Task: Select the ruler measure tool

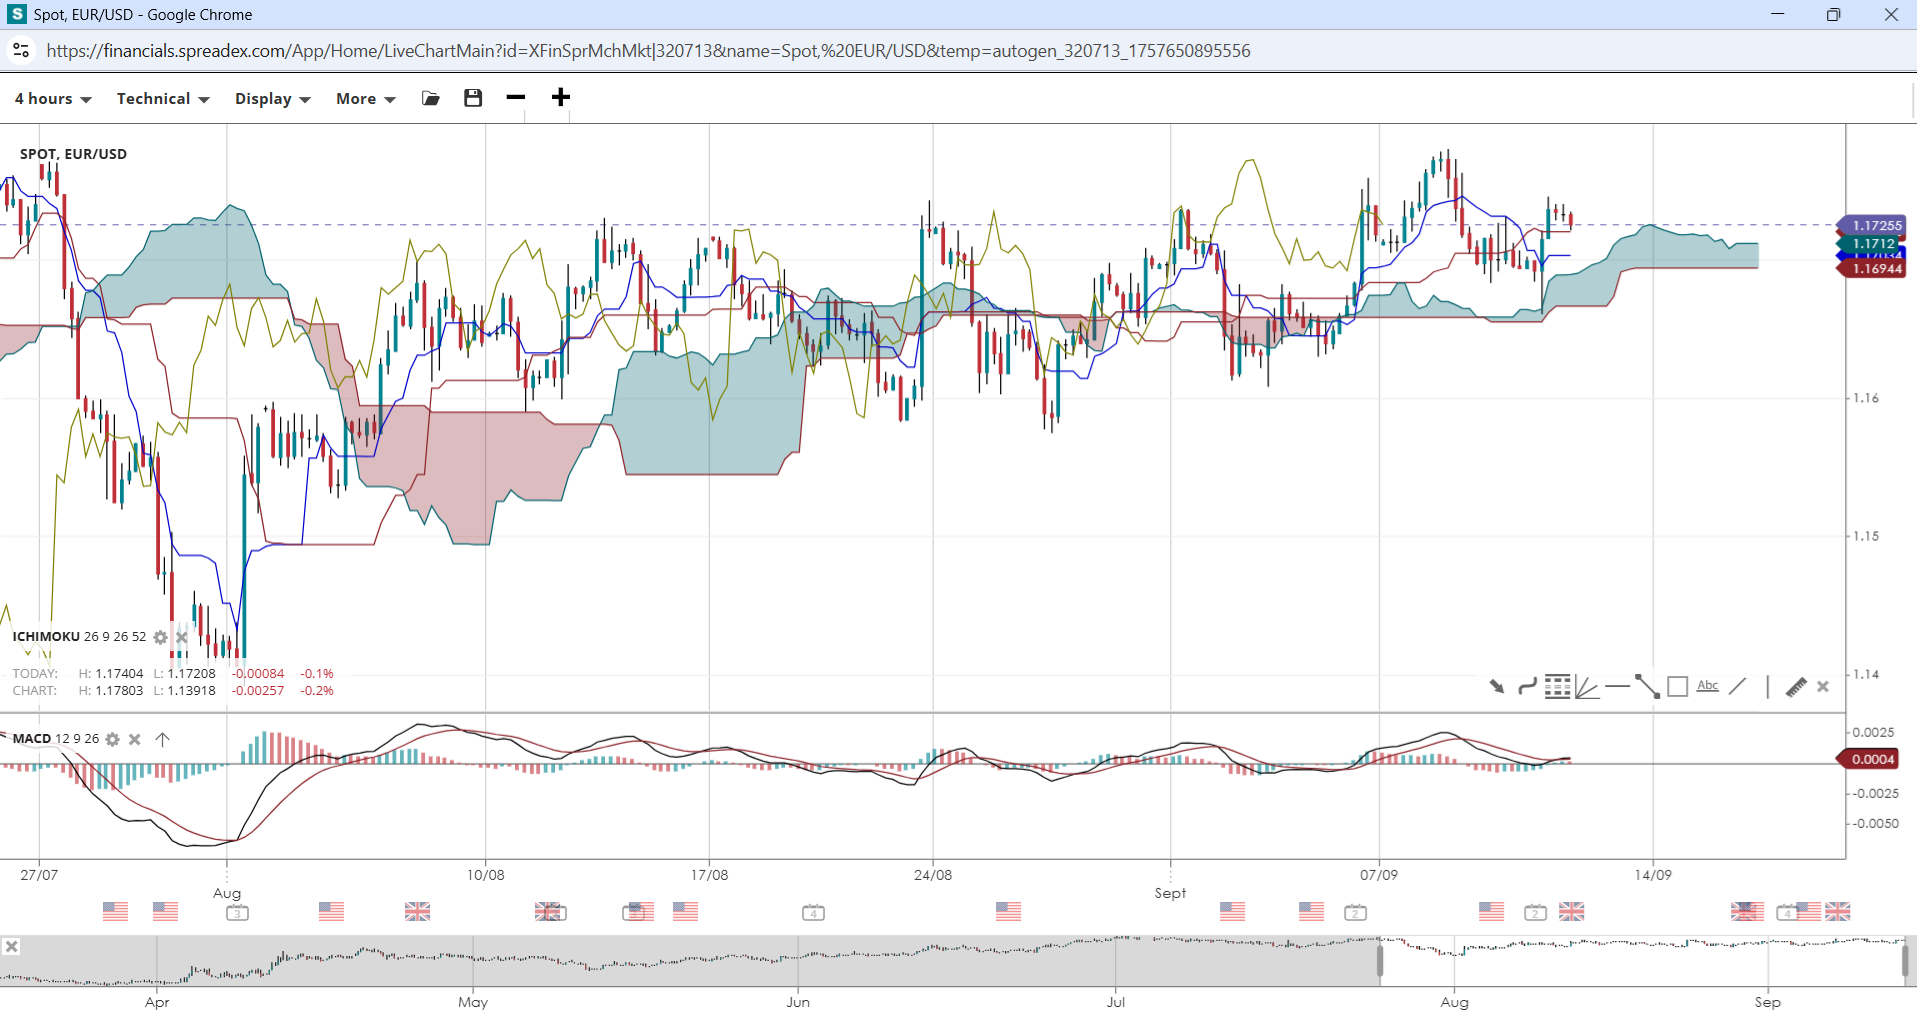Action: [x=1796, y=687]
